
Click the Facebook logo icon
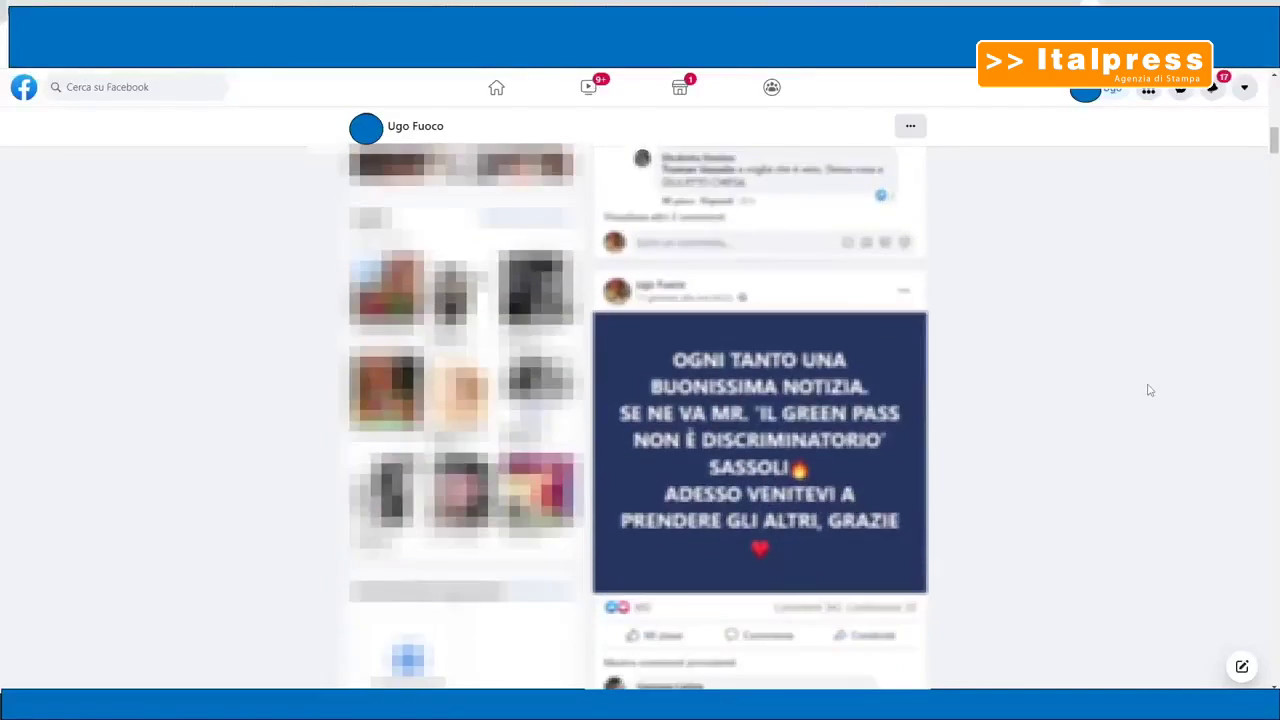(x=24, y=87)
